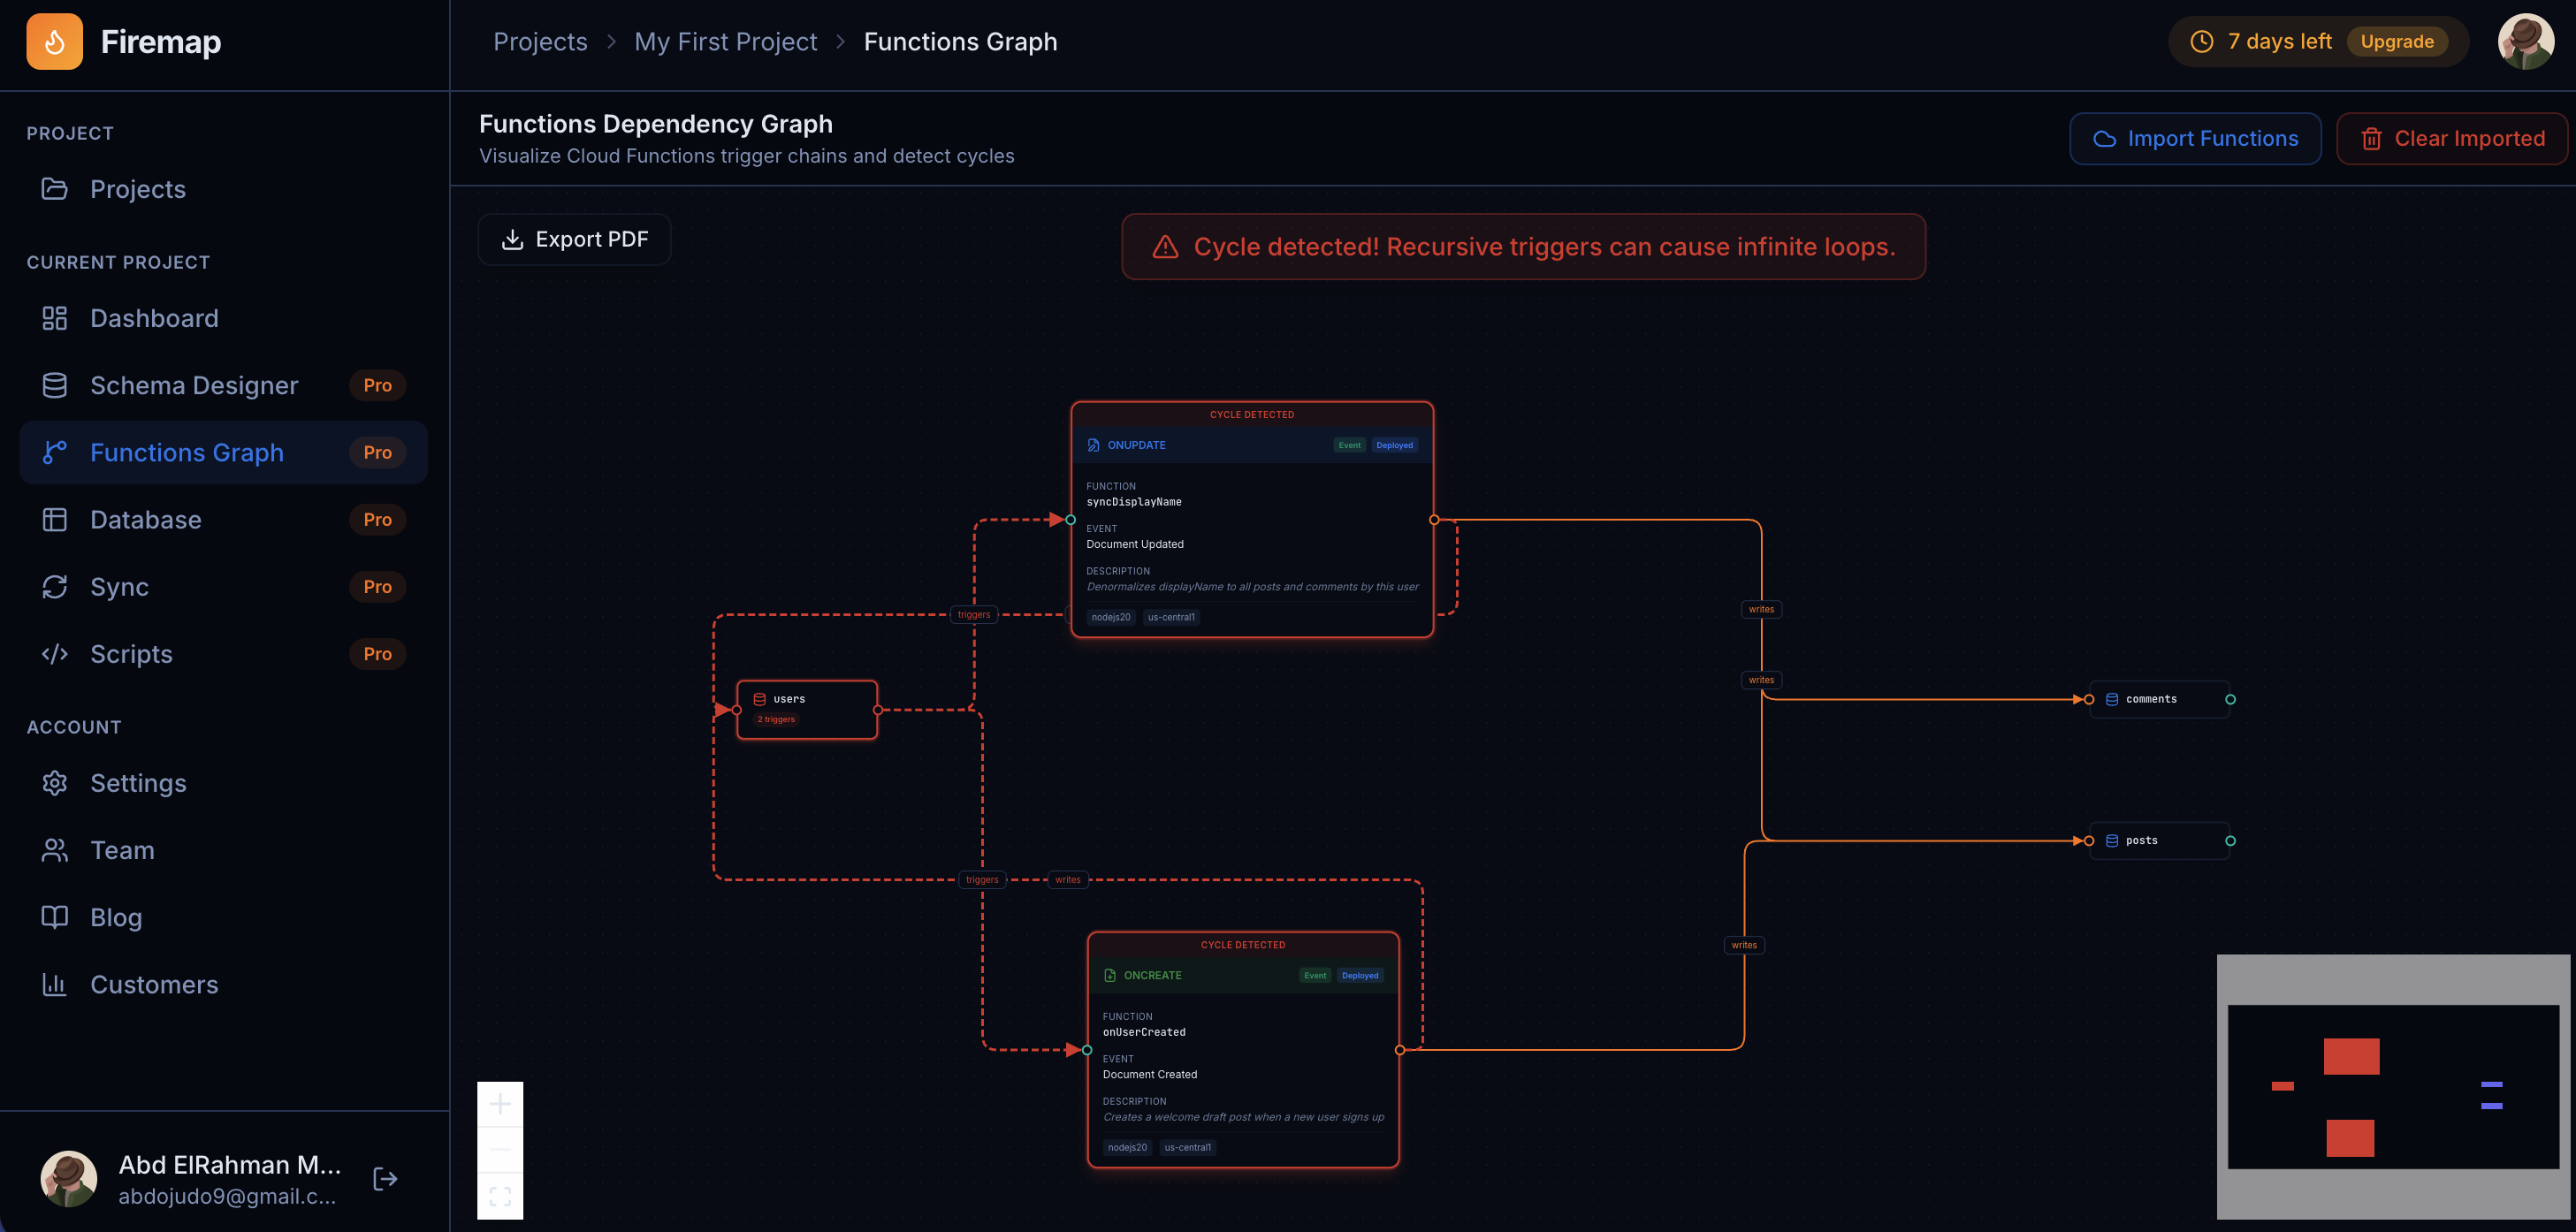Click the Clear Imported button
The image size is (2576, 1232).
point(2452,138)
